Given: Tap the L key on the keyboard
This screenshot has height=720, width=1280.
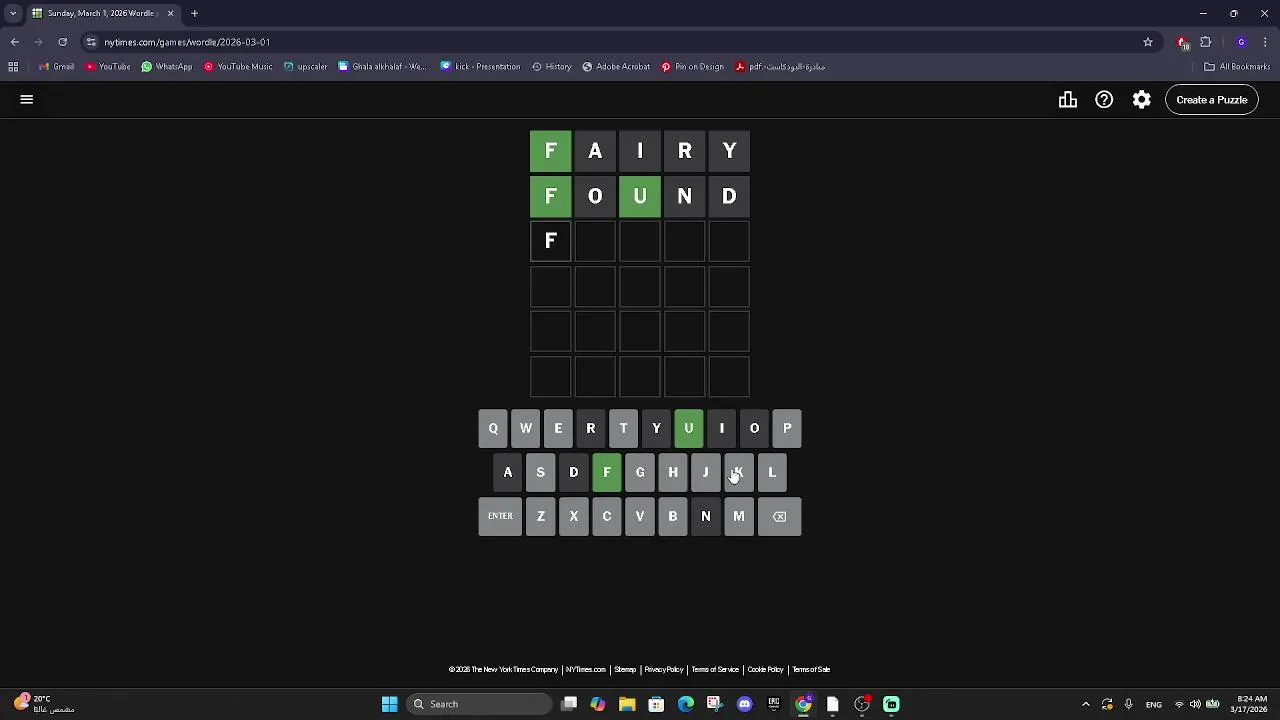Looking at the screenshot, I should coord(772,473).
